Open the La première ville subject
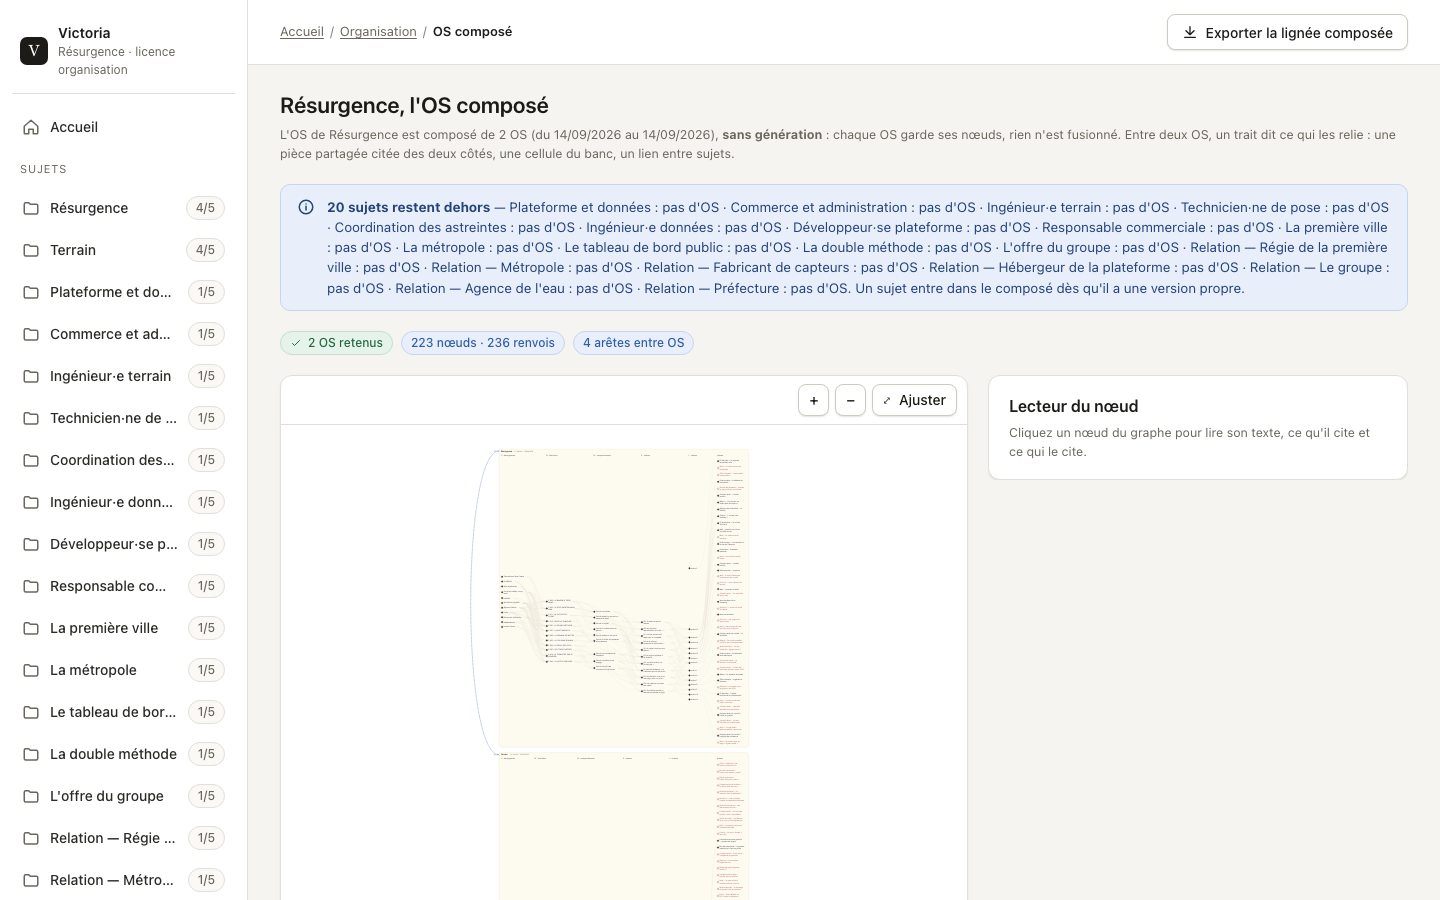 pos(123,628)
